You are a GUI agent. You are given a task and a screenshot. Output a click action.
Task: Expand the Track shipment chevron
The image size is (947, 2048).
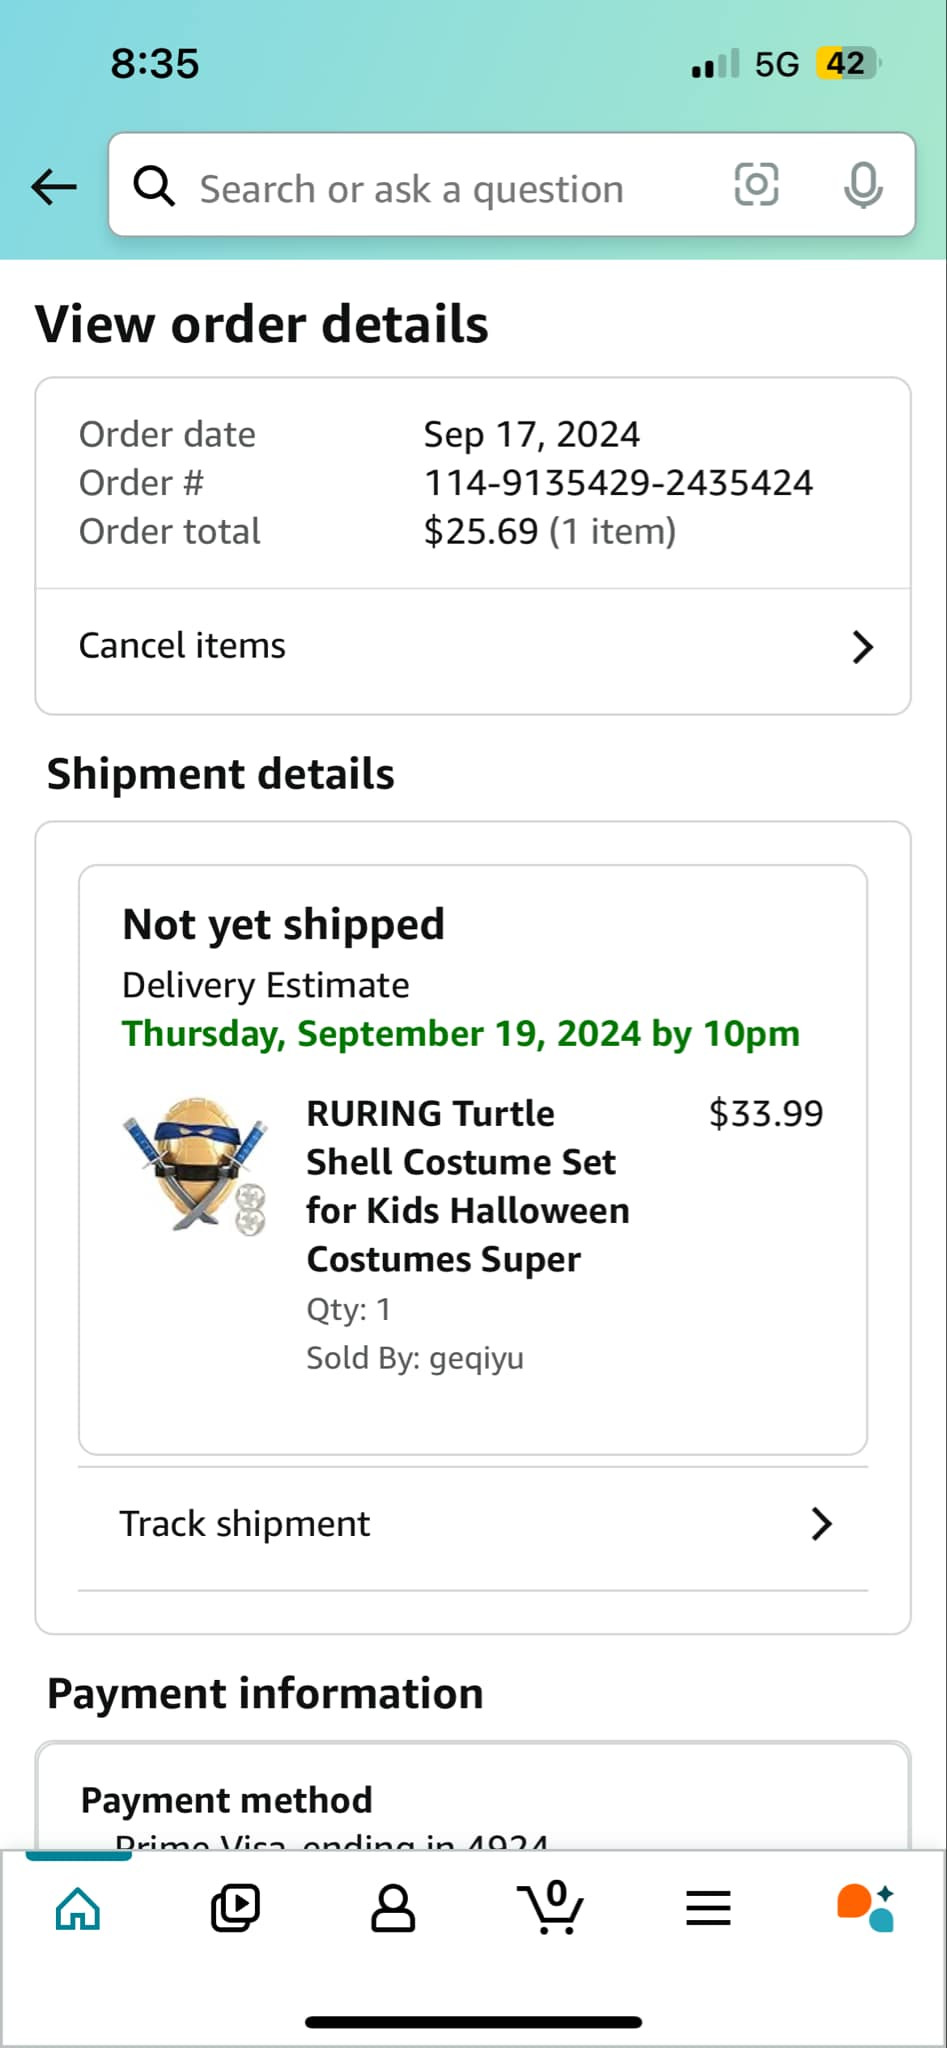tap(821, 1524)
